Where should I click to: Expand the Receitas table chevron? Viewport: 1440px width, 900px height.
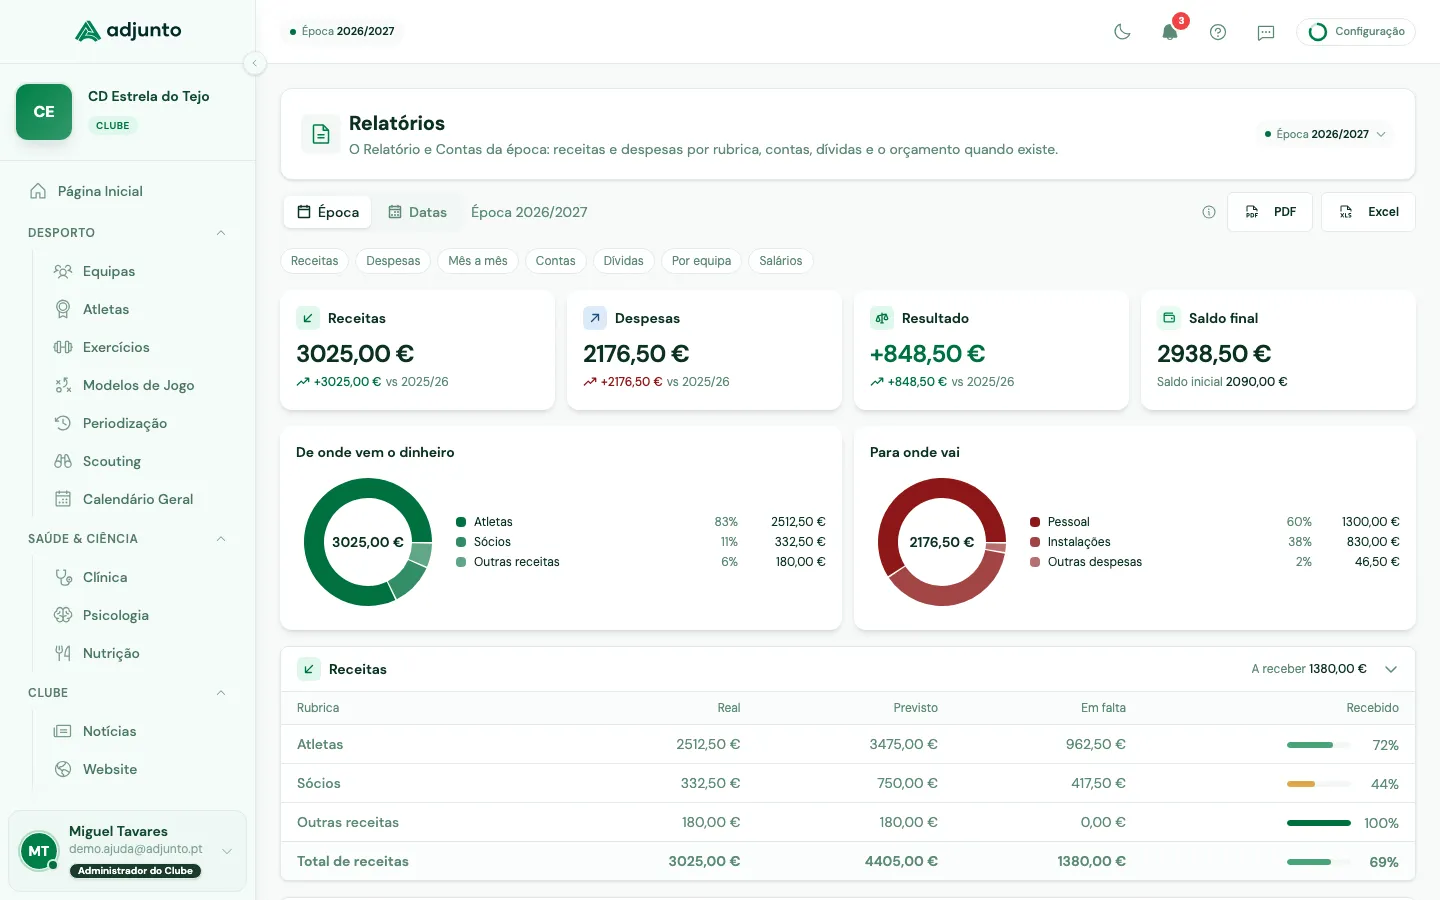1391,669
